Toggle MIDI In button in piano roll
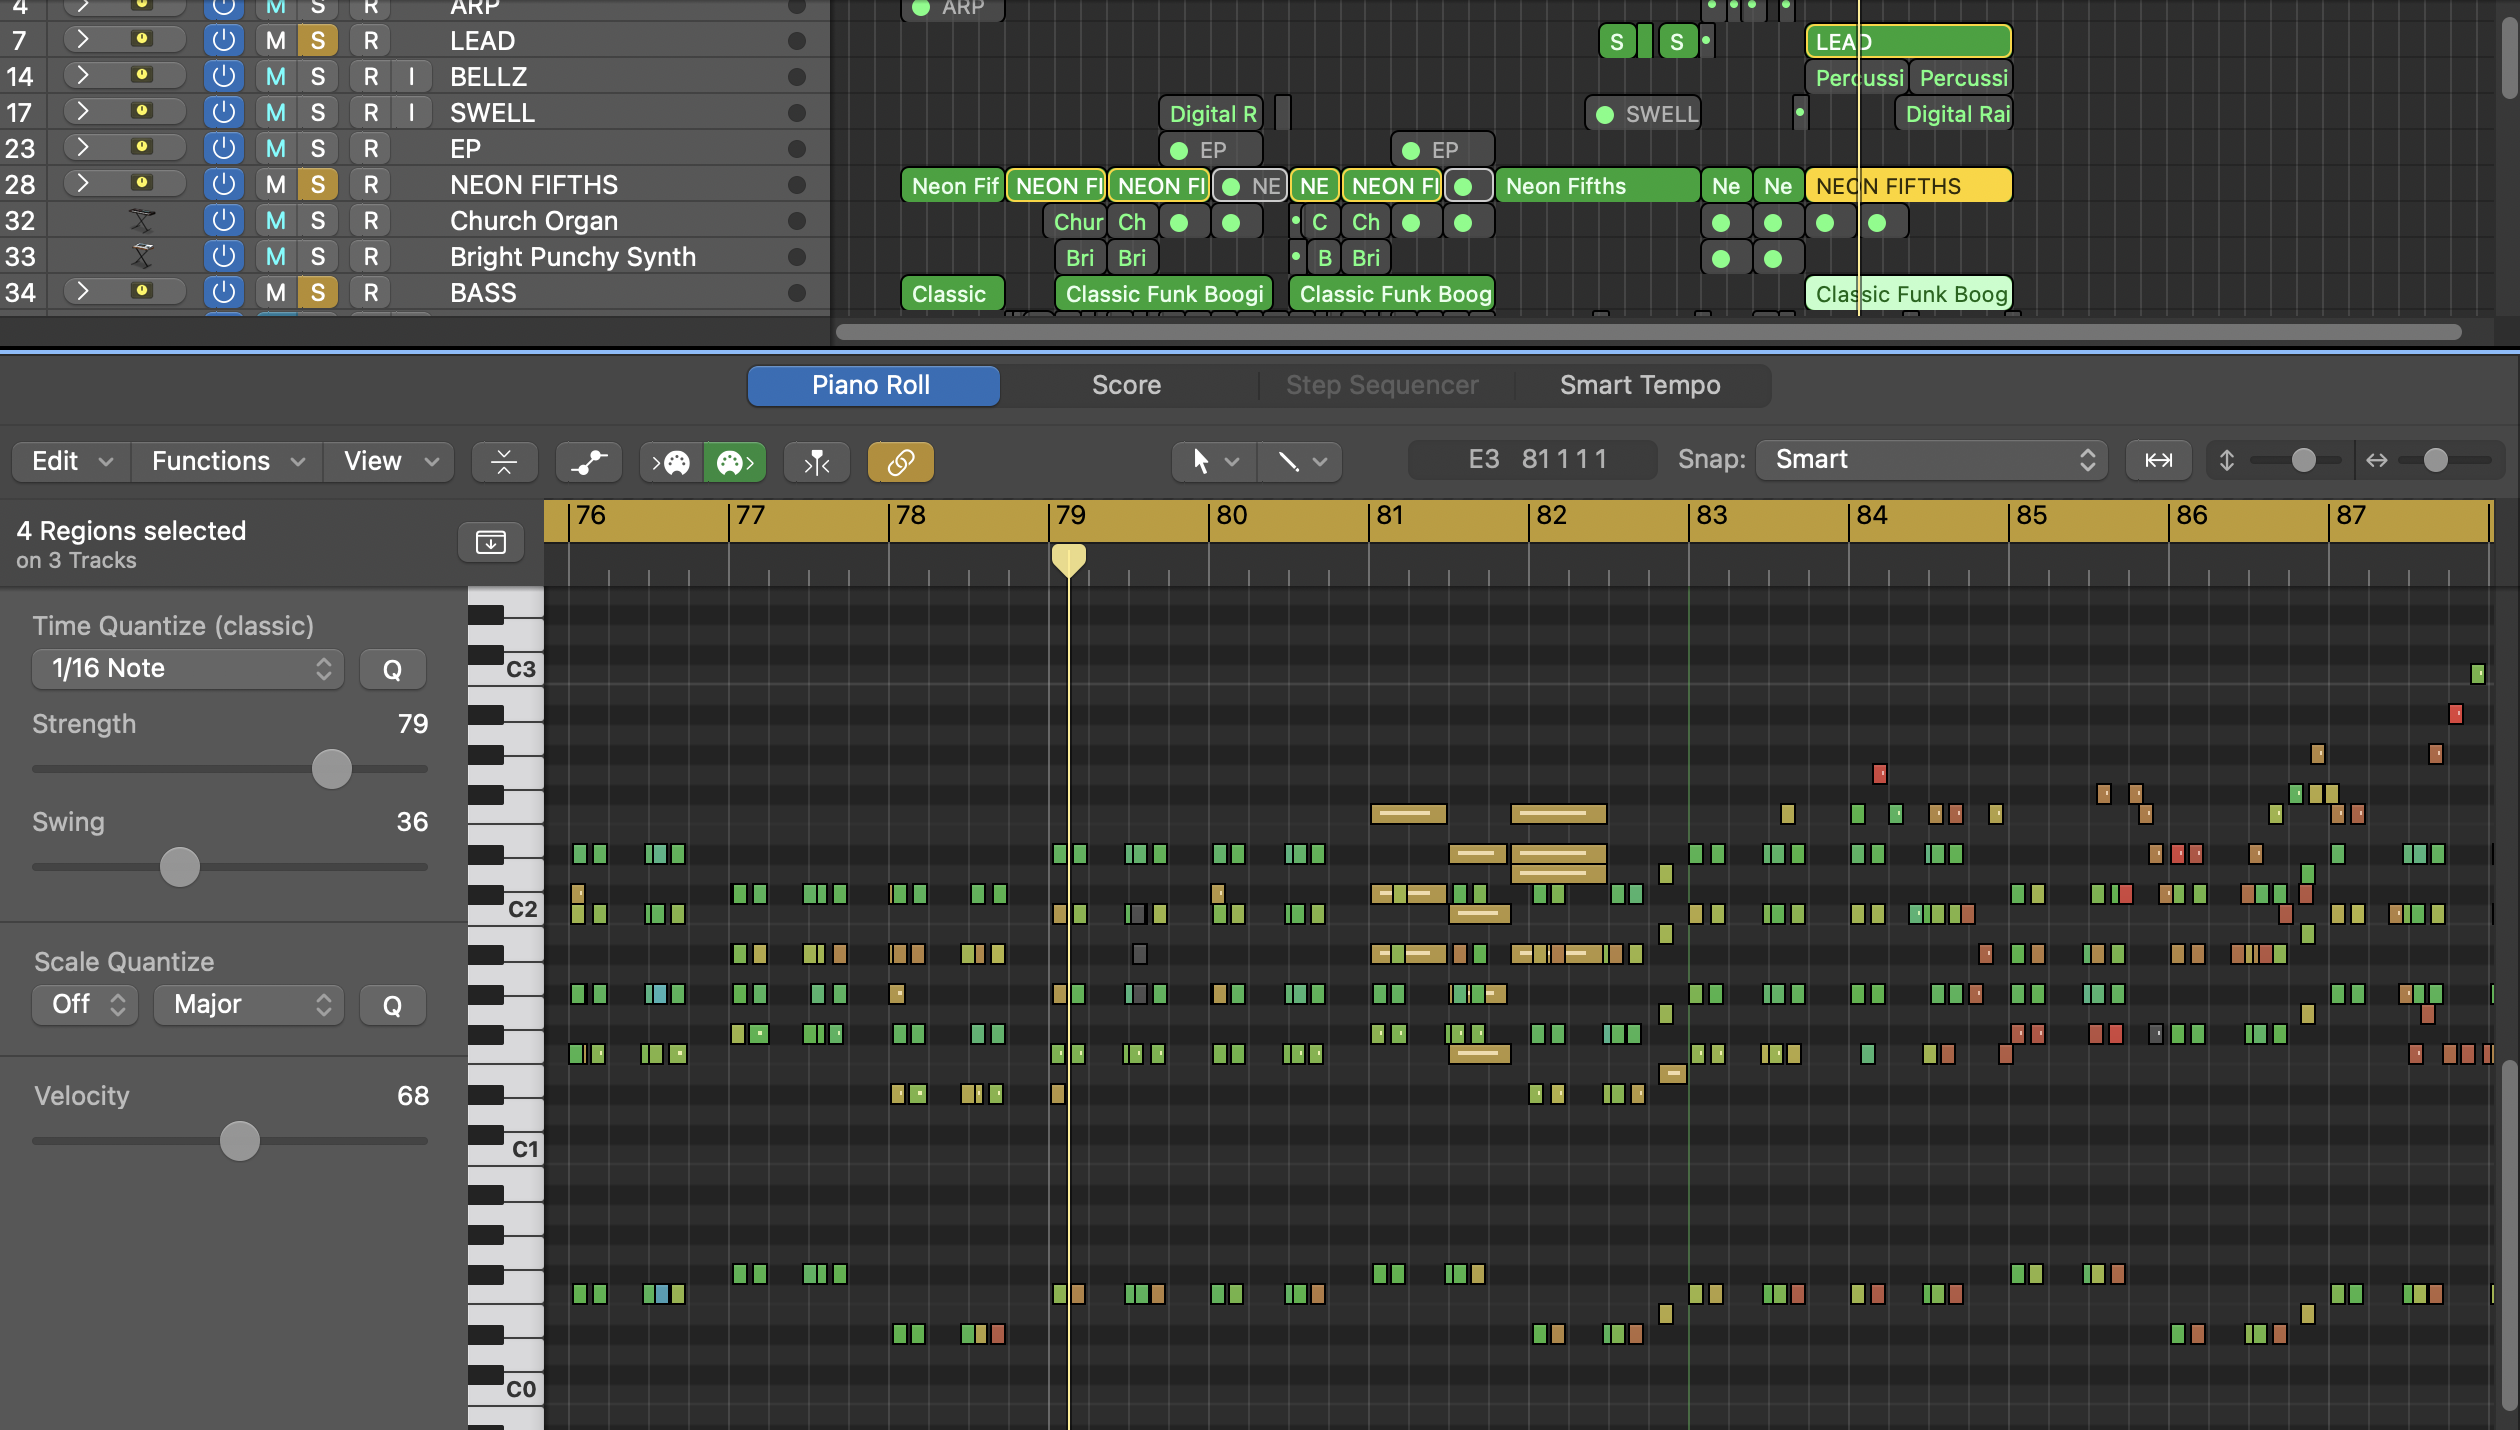Image resolution: width=2520 pixels, height=1430 pixels. pos(672,461)
